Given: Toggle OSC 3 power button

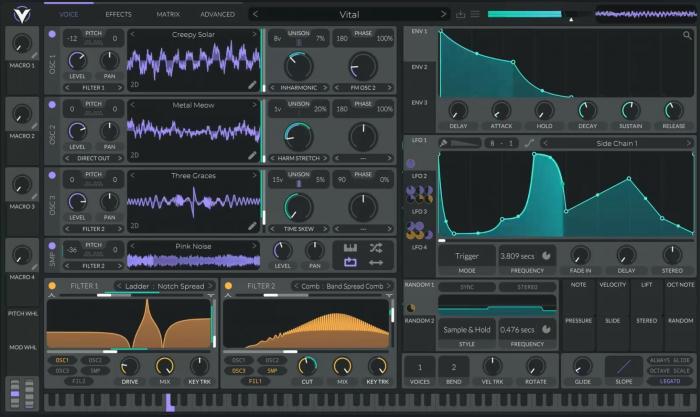Looking at the screenshot, I should [52, 175].
